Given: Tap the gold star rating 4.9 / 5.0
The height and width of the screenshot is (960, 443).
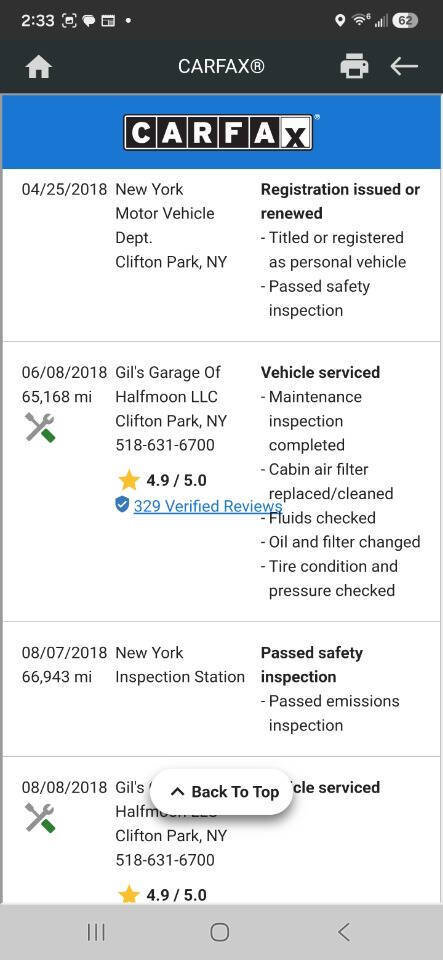Looking at the screenshot, I should click(x=162, y=481).
